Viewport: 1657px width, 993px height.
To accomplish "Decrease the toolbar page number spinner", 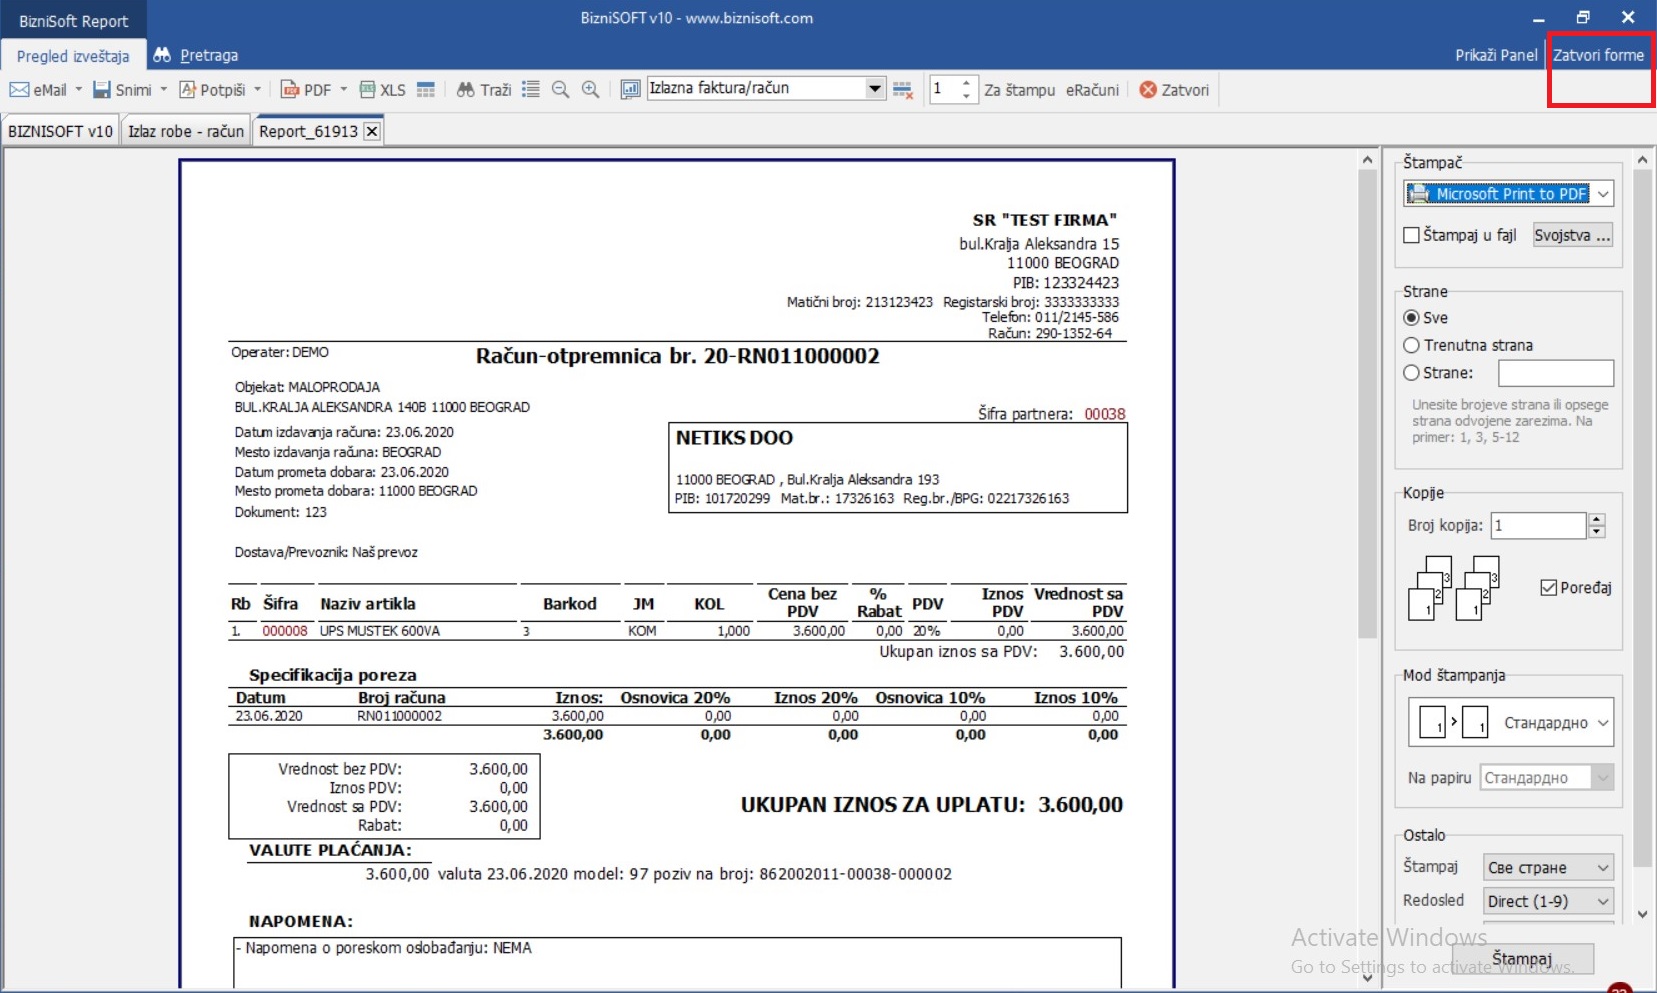I will (x=966, y=96).
